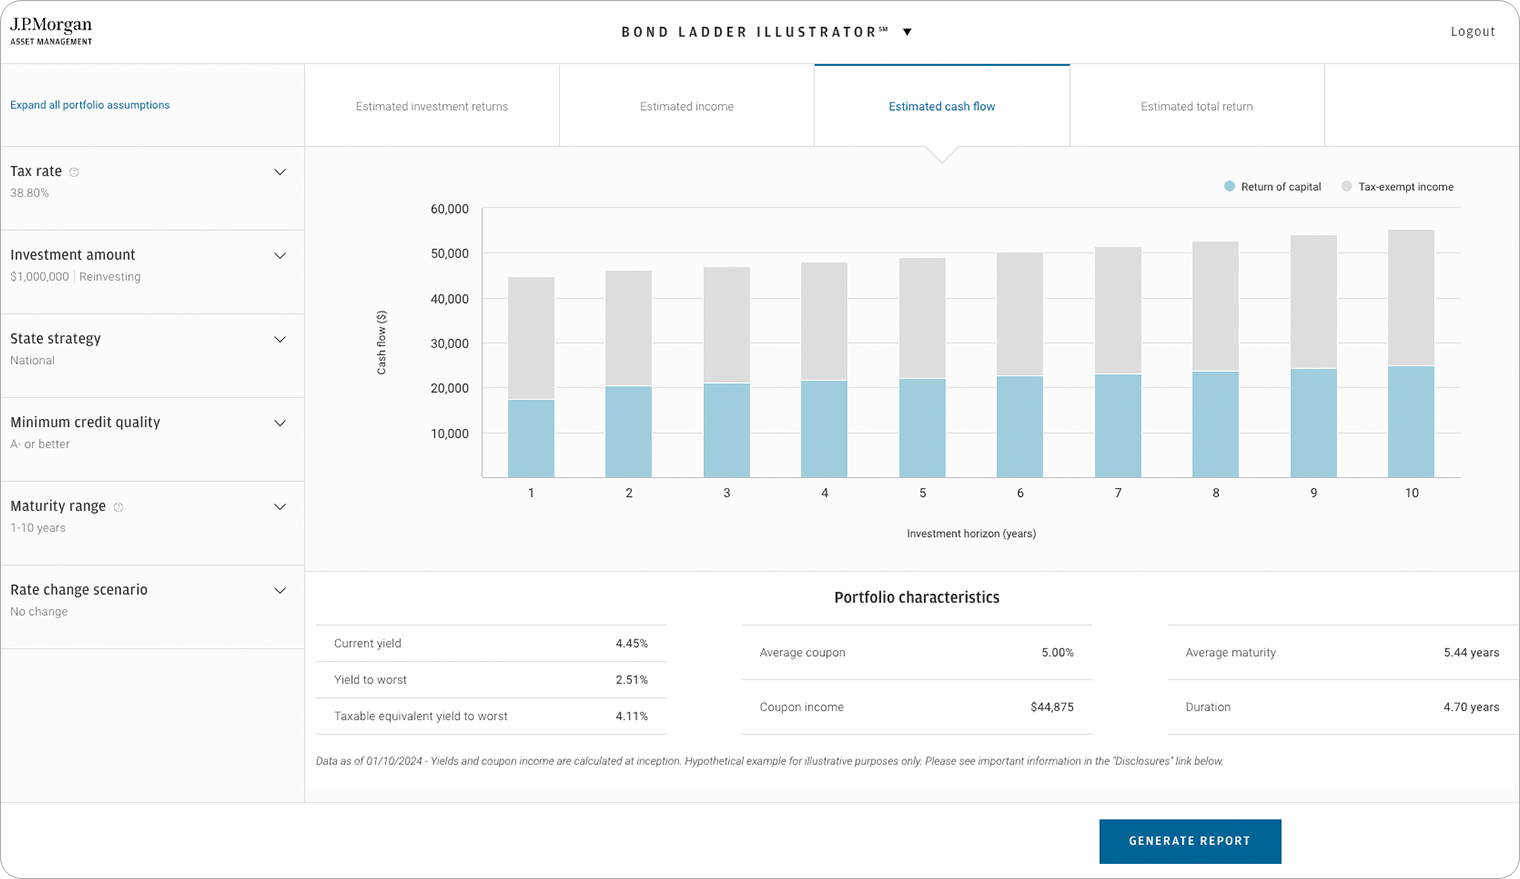Expand the Investment amount section
Image resolution: width=1520 pixels, height=879 pixels.
click(280, 256)
